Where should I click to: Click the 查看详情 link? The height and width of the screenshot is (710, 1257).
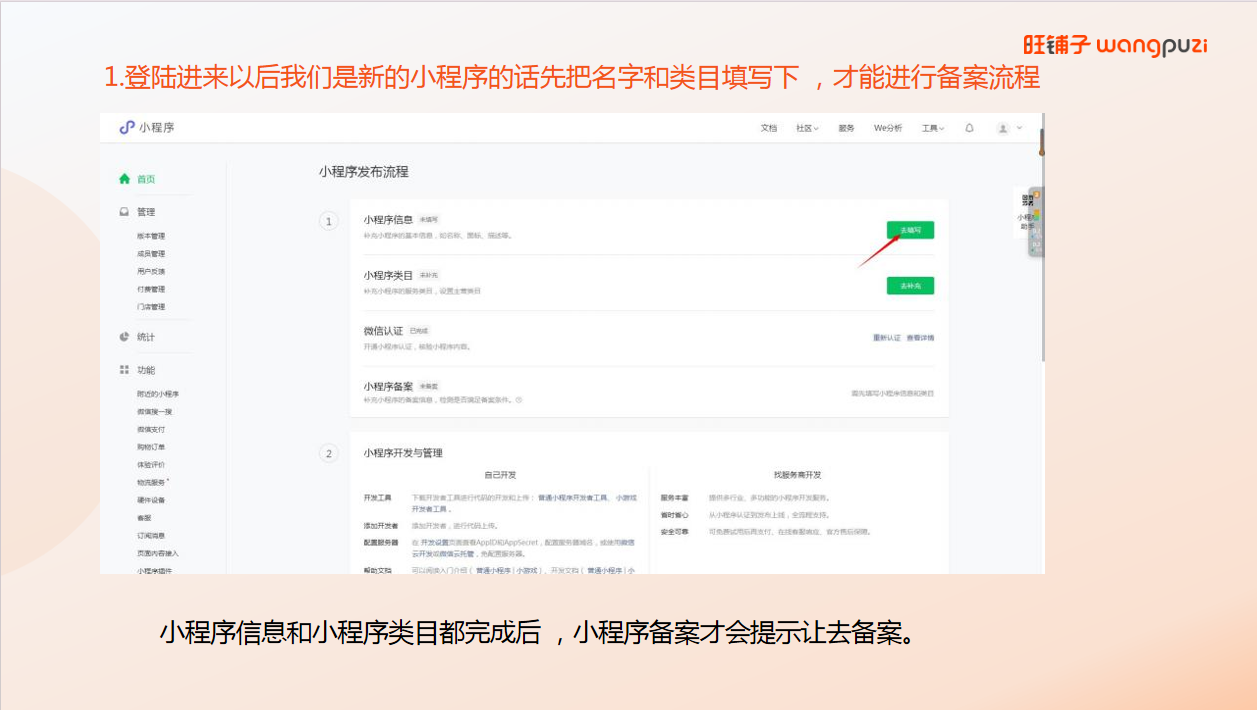920,338
